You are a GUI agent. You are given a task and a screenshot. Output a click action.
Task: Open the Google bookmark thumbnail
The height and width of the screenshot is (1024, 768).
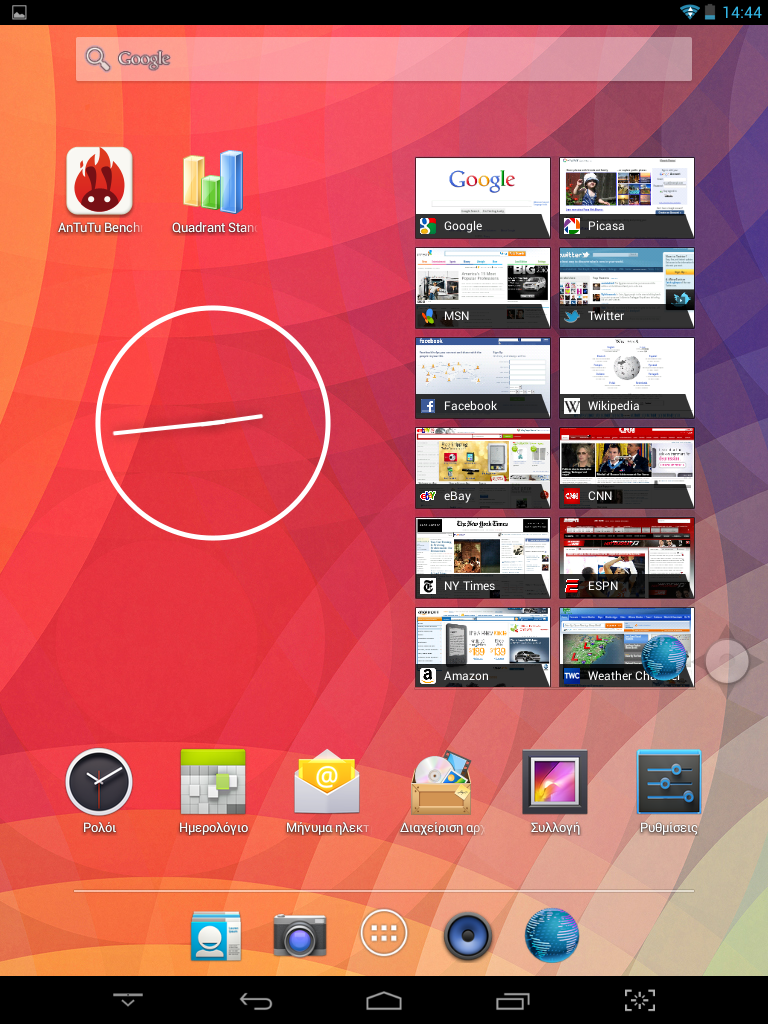[483, 197]
